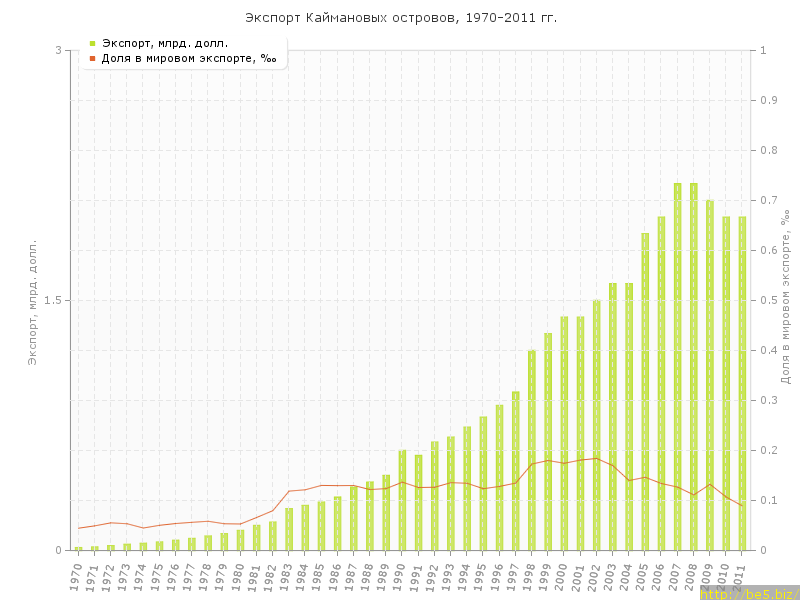Click the right axis title 'Доля в мировом экспорте'
The height and width of the screenshot is (600, 800).
pos(786,297)
